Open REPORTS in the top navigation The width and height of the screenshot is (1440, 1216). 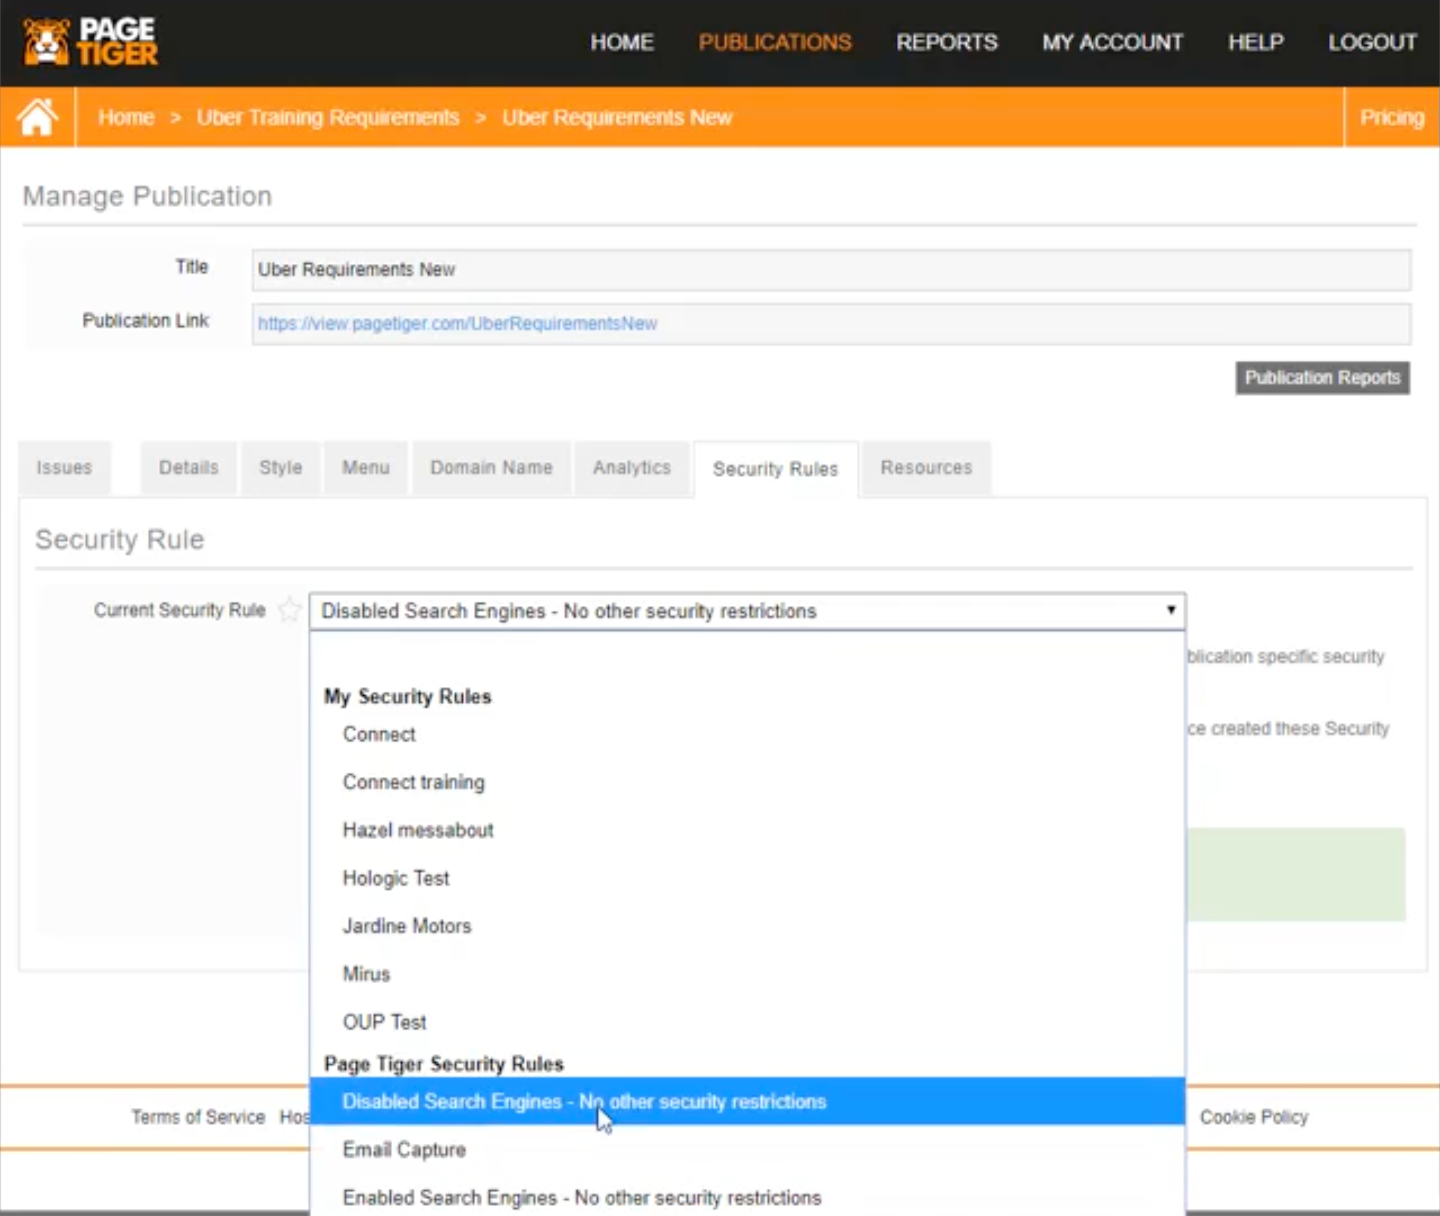pos(947,42)
